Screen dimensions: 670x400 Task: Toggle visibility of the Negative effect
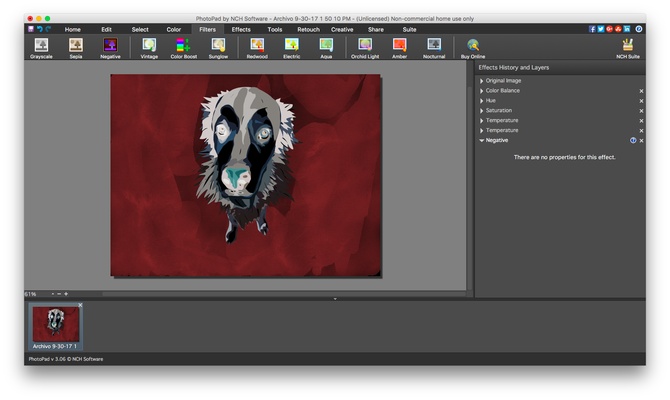click(633, 140)
